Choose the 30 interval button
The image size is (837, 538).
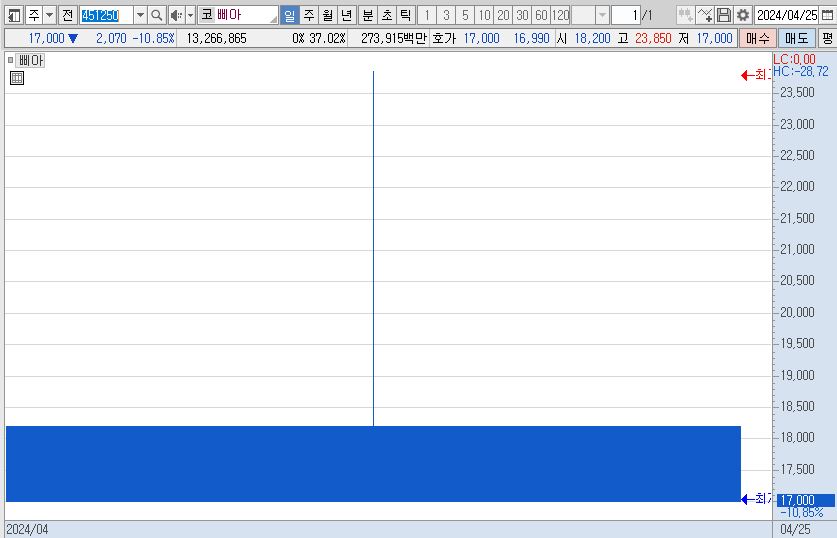click(522, 15)
